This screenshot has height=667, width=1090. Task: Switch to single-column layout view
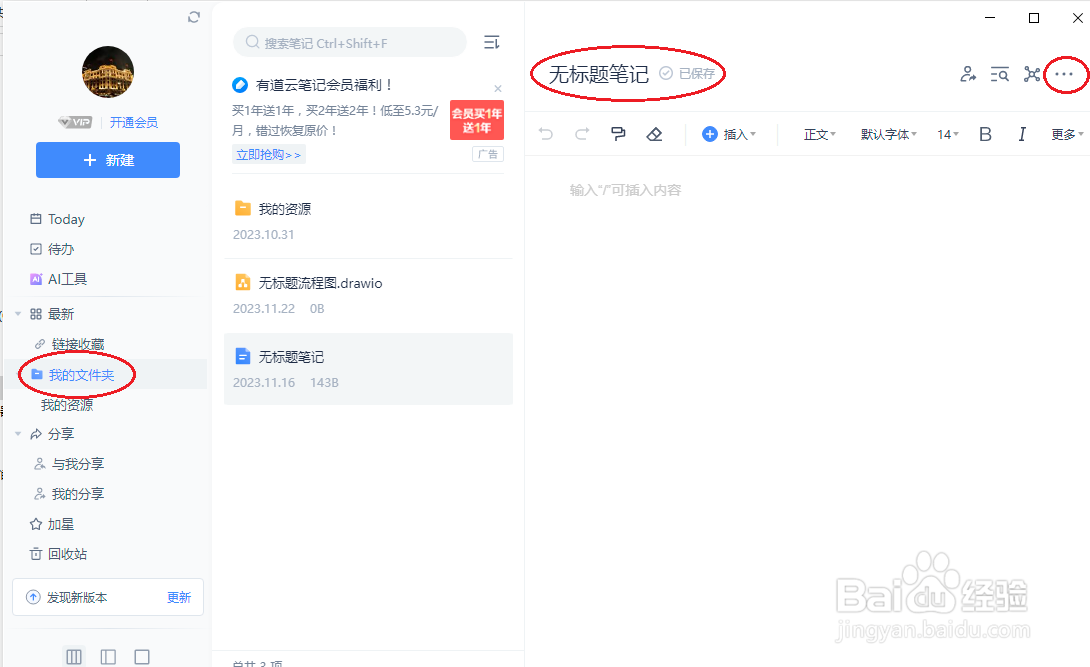click(x=142, y=657)
